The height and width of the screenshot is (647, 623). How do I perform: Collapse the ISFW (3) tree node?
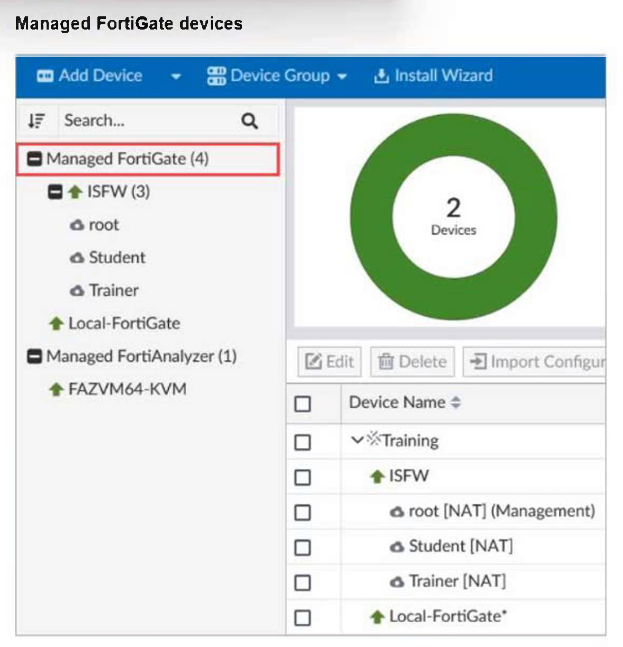coord(57,192)
